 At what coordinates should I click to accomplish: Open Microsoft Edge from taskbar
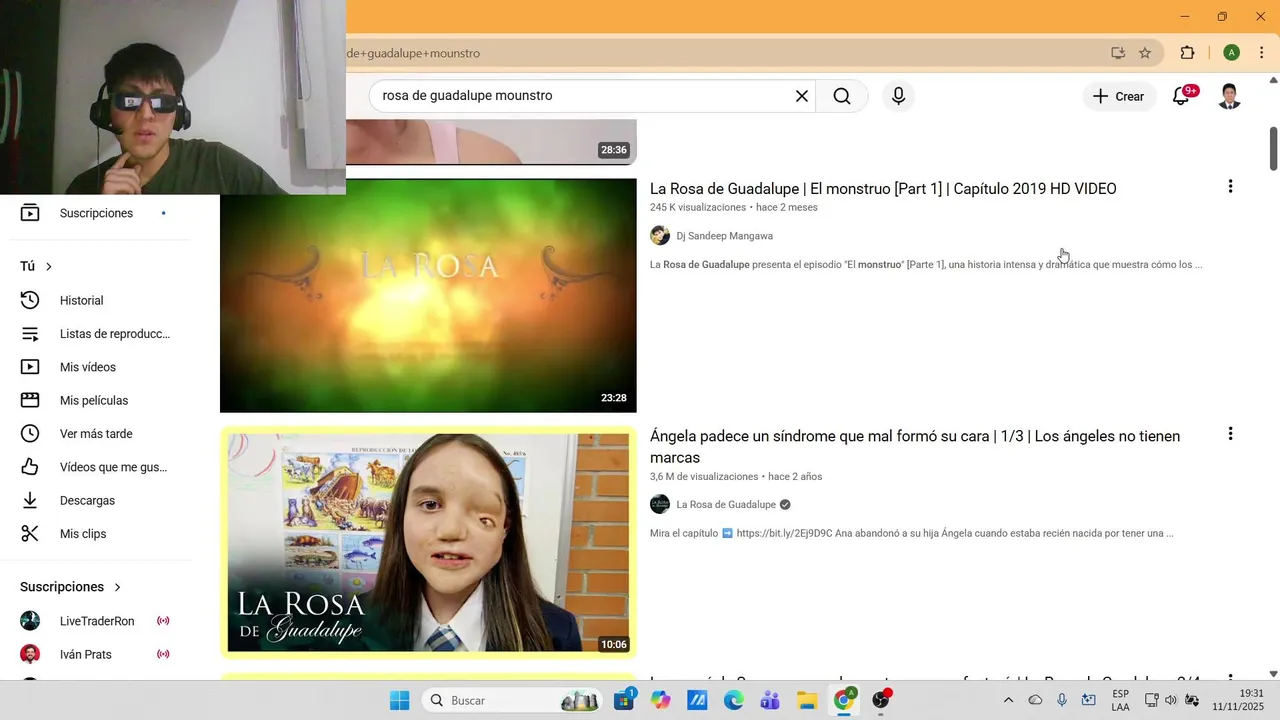(x=734, y=700)
